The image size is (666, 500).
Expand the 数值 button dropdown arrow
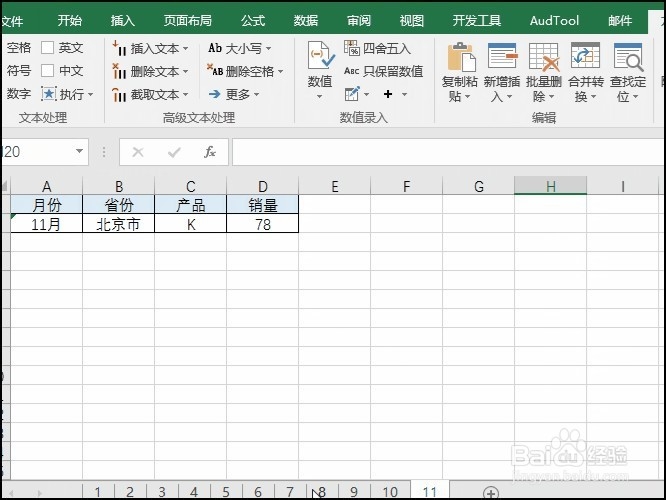pyautogui.click(x=319, y=97)
